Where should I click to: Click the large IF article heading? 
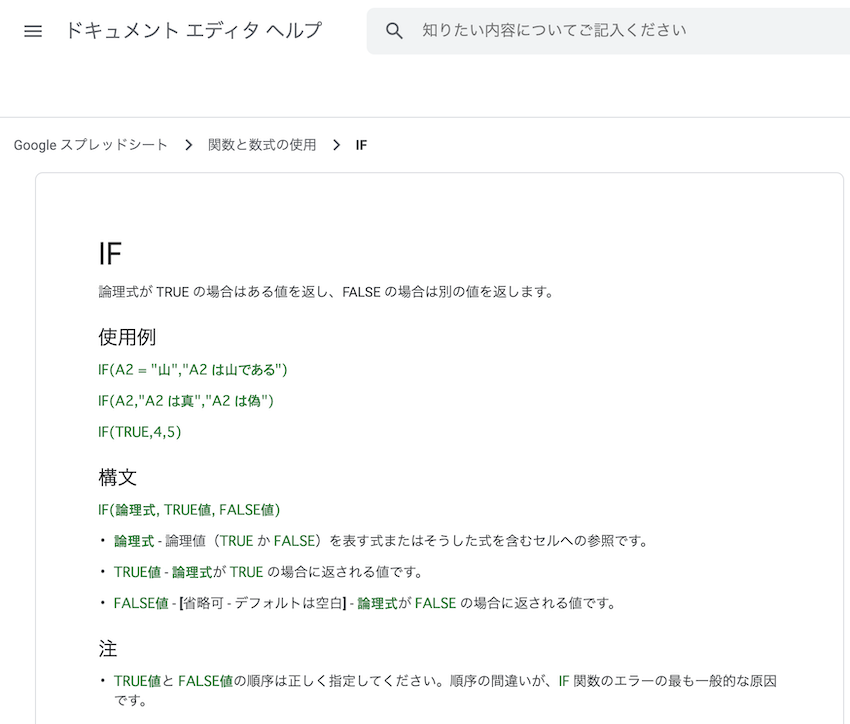pos(110,254)
